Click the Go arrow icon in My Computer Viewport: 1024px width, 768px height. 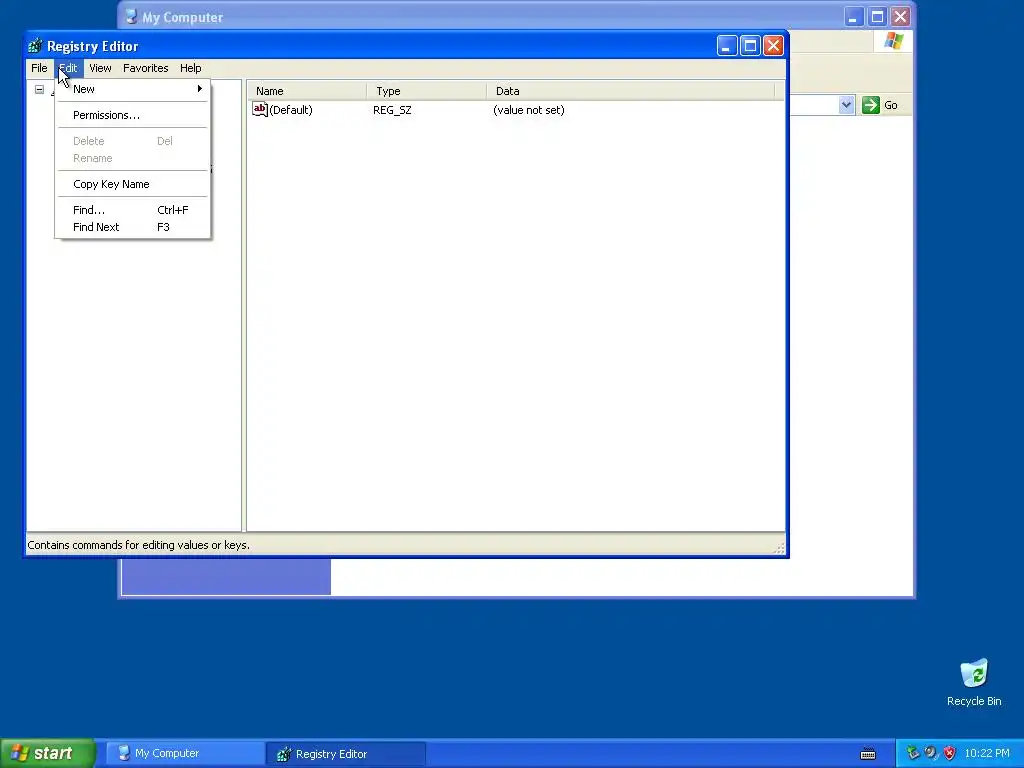tap(871, 105)
